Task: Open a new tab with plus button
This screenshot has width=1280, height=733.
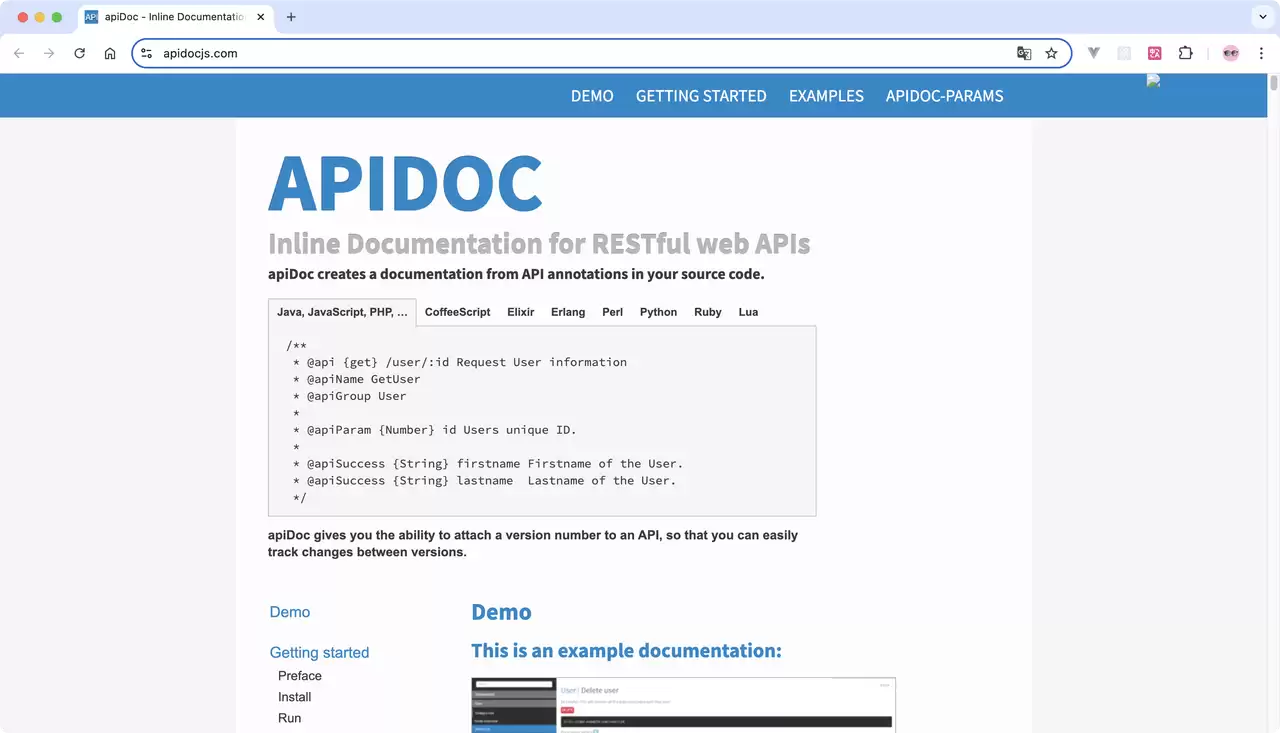Action: (291, 17)
